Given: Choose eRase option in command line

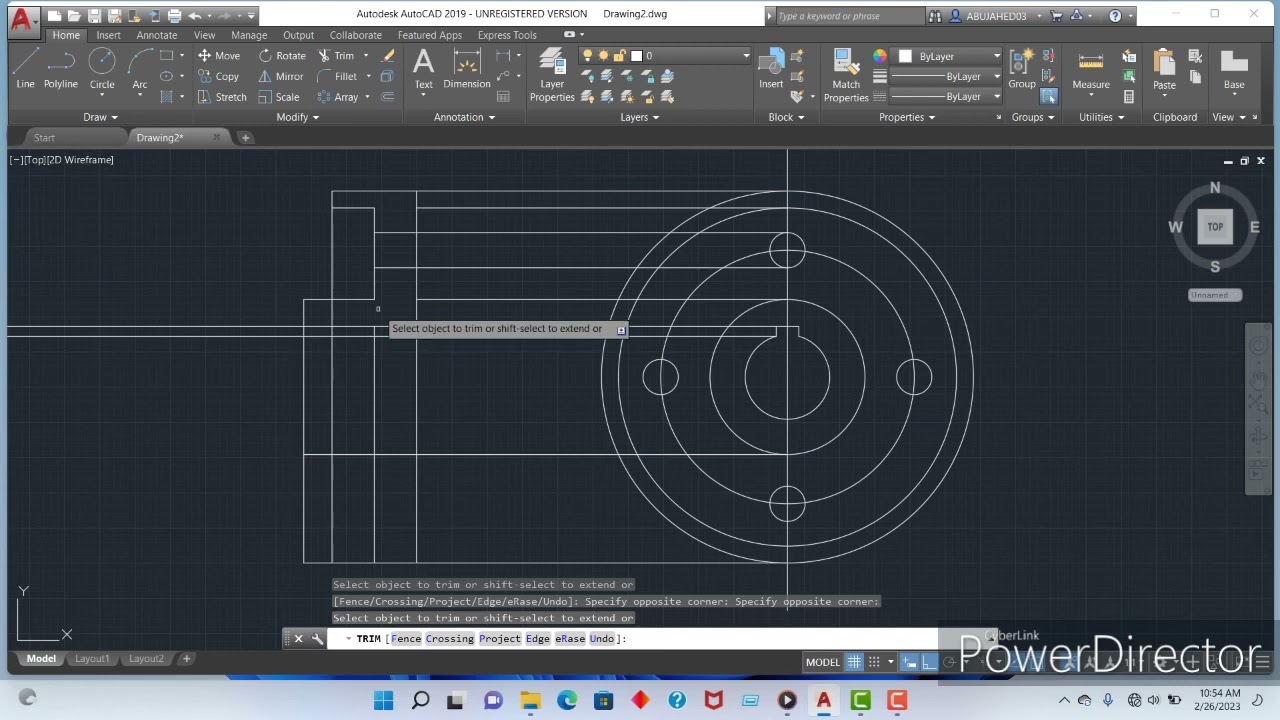Looking at the screenshot, I should point(570,639).
